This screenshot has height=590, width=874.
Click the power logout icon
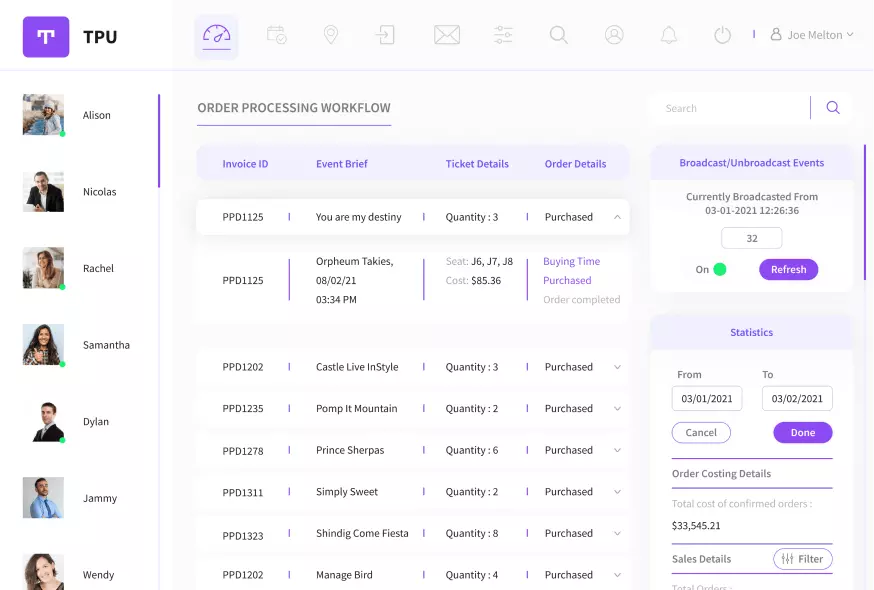[722, 35]
